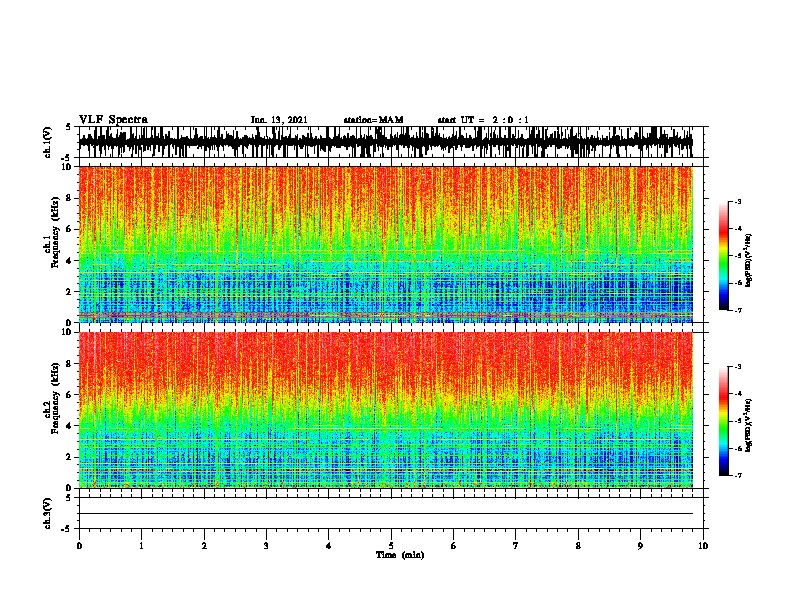Click the time-axis tick label "10"
This screenshot has width=792, height=612.
pyautogui.click(x=703, y=546)
